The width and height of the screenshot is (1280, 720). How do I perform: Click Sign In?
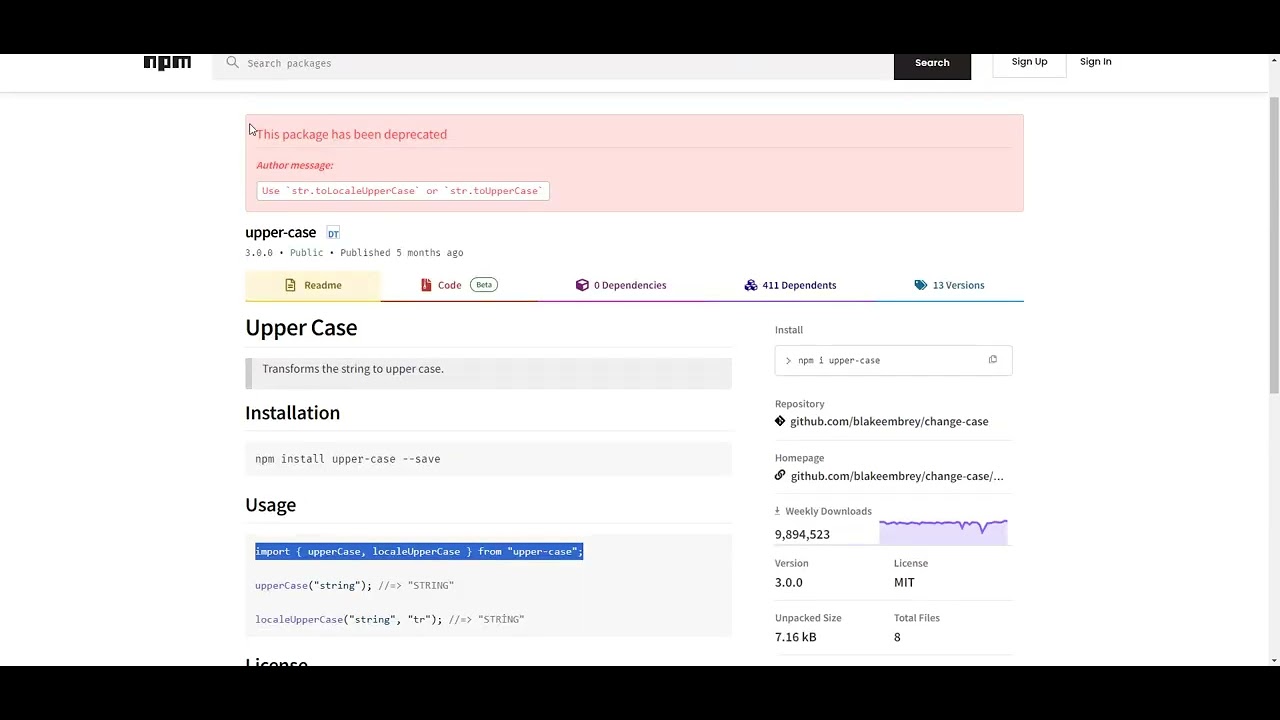[1095, 61]
